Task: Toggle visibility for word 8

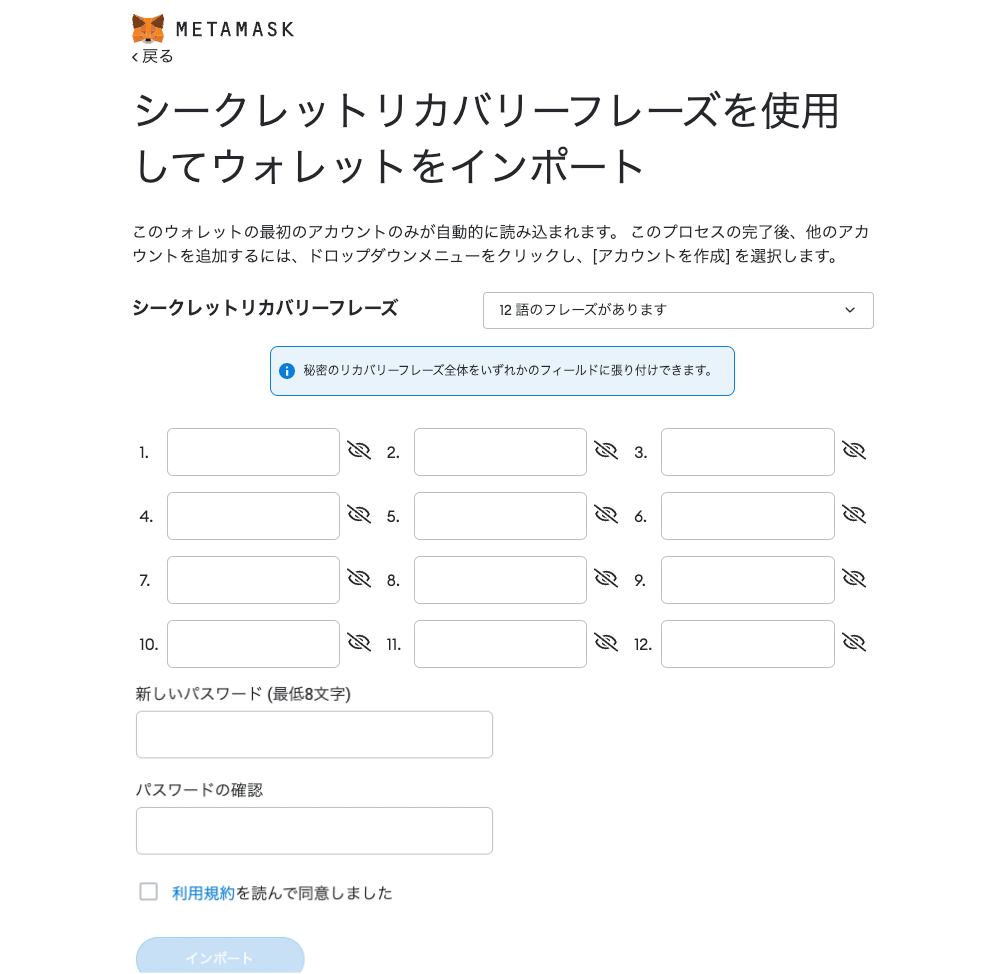Action: (x=606, y=578)
